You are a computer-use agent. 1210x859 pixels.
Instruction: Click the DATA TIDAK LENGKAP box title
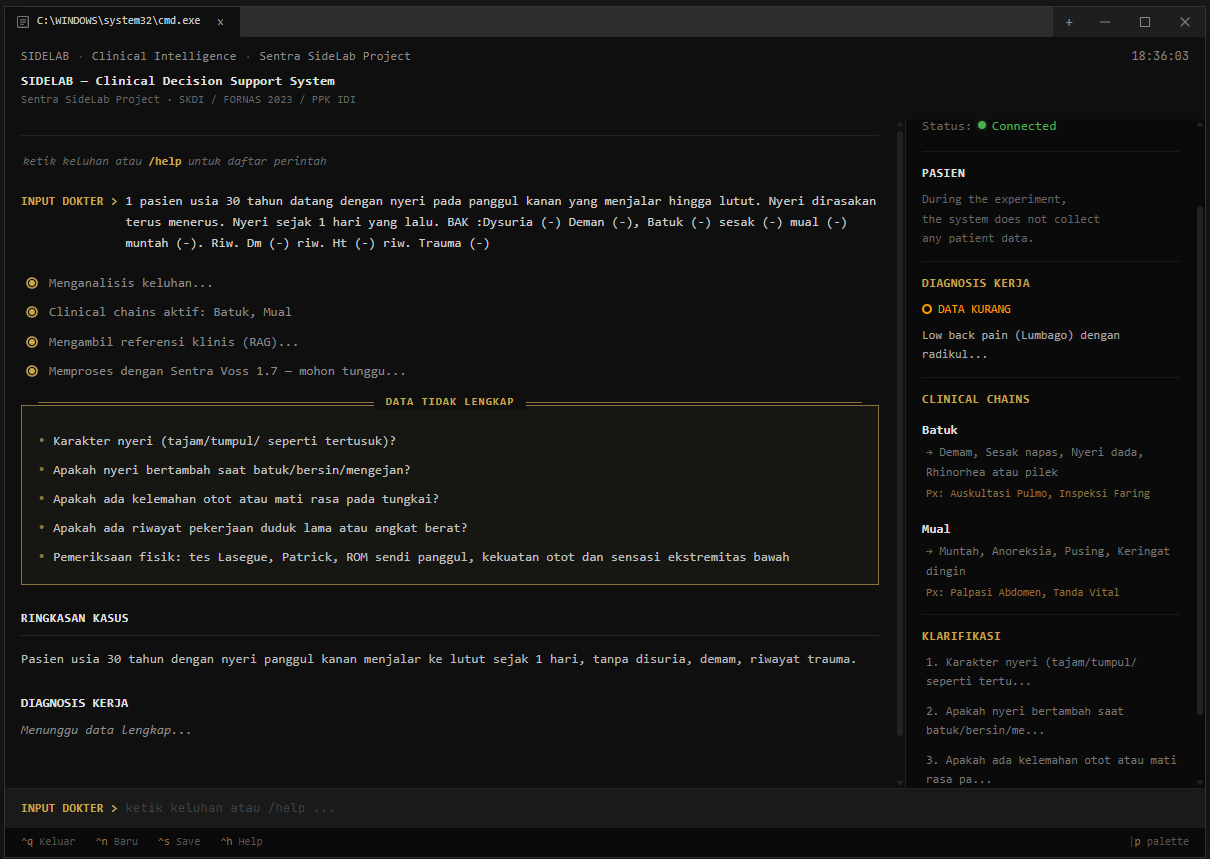tap(449, 402)
